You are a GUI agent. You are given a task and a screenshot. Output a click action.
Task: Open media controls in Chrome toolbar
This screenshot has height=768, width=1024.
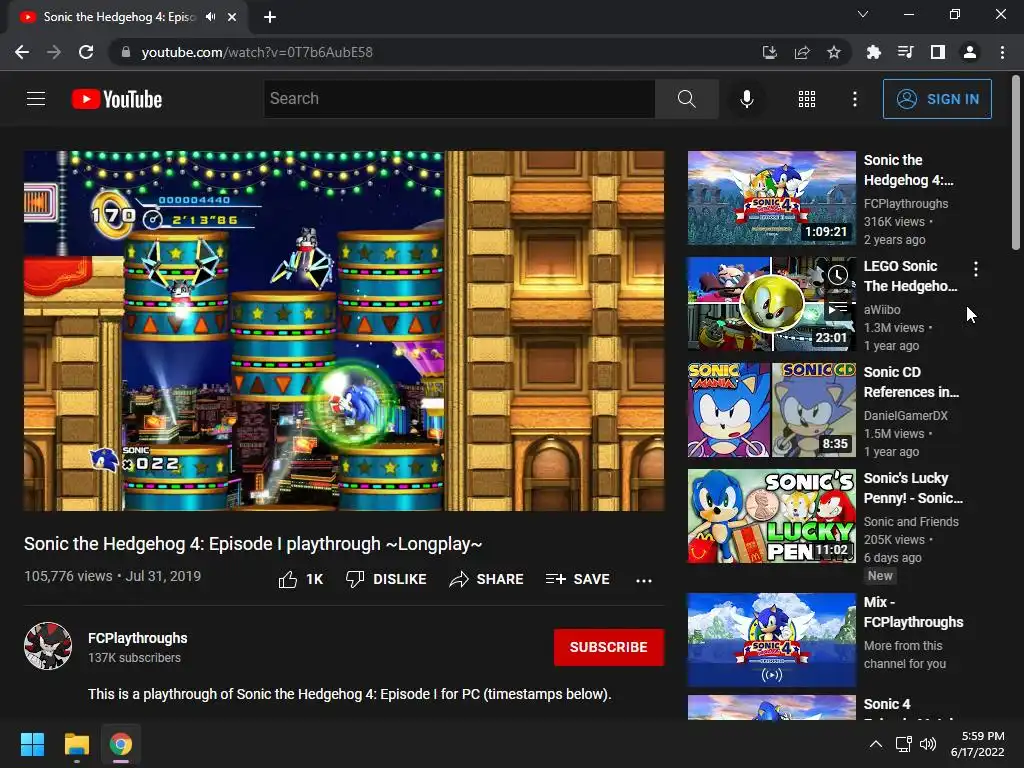[905, 52]
